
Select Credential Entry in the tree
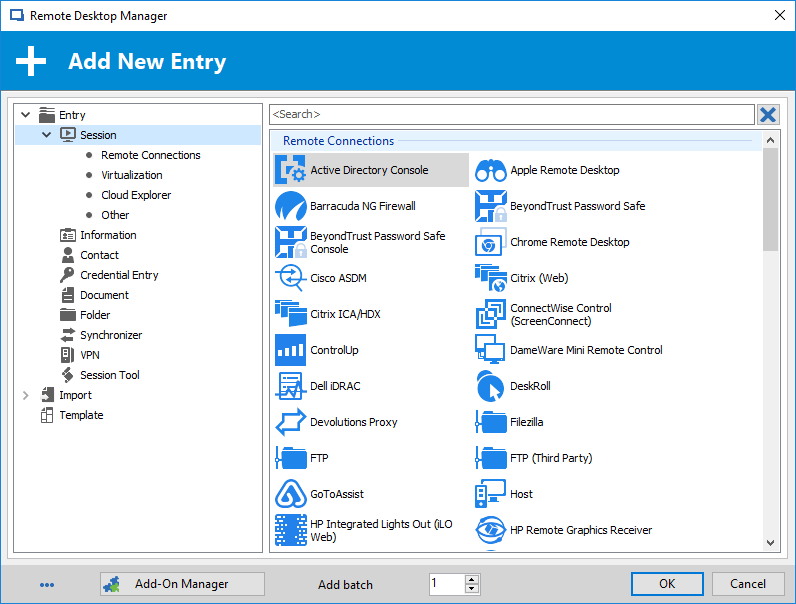tap(119, 275)
